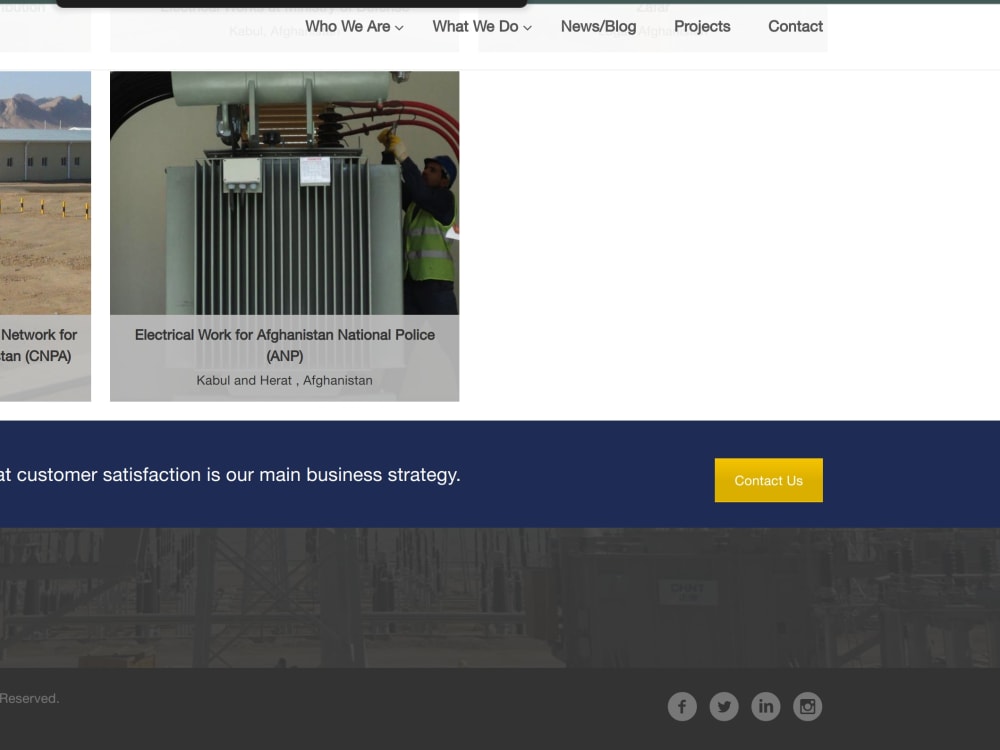This screenshot has width=1000, height=750.
Task: Select the customer satisfaction business strategy text
Action: pos(230,475)
